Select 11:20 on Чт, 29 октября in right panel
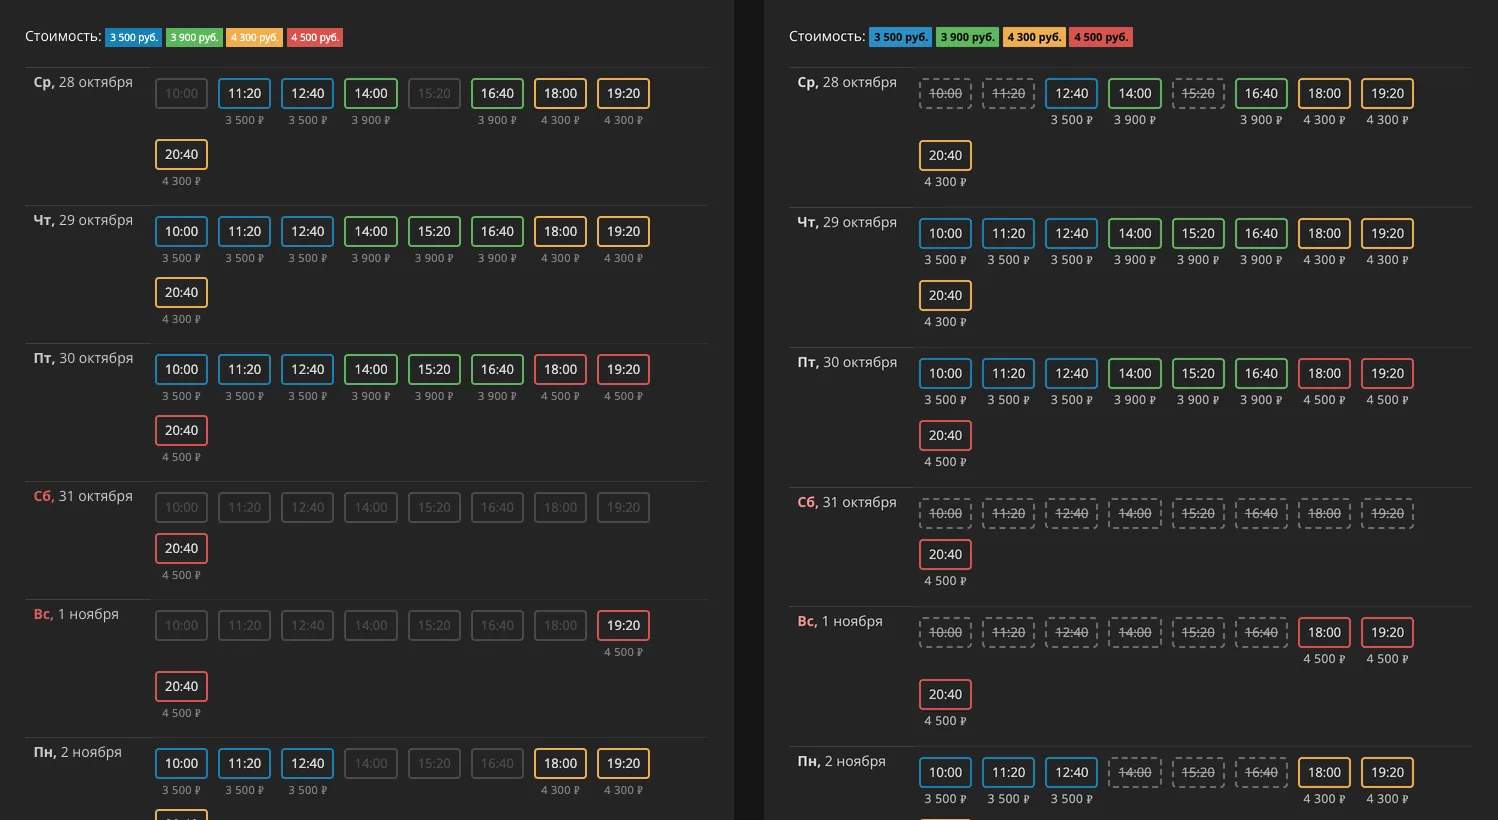The image size is (1498, 820). (x=1008, y=233)
